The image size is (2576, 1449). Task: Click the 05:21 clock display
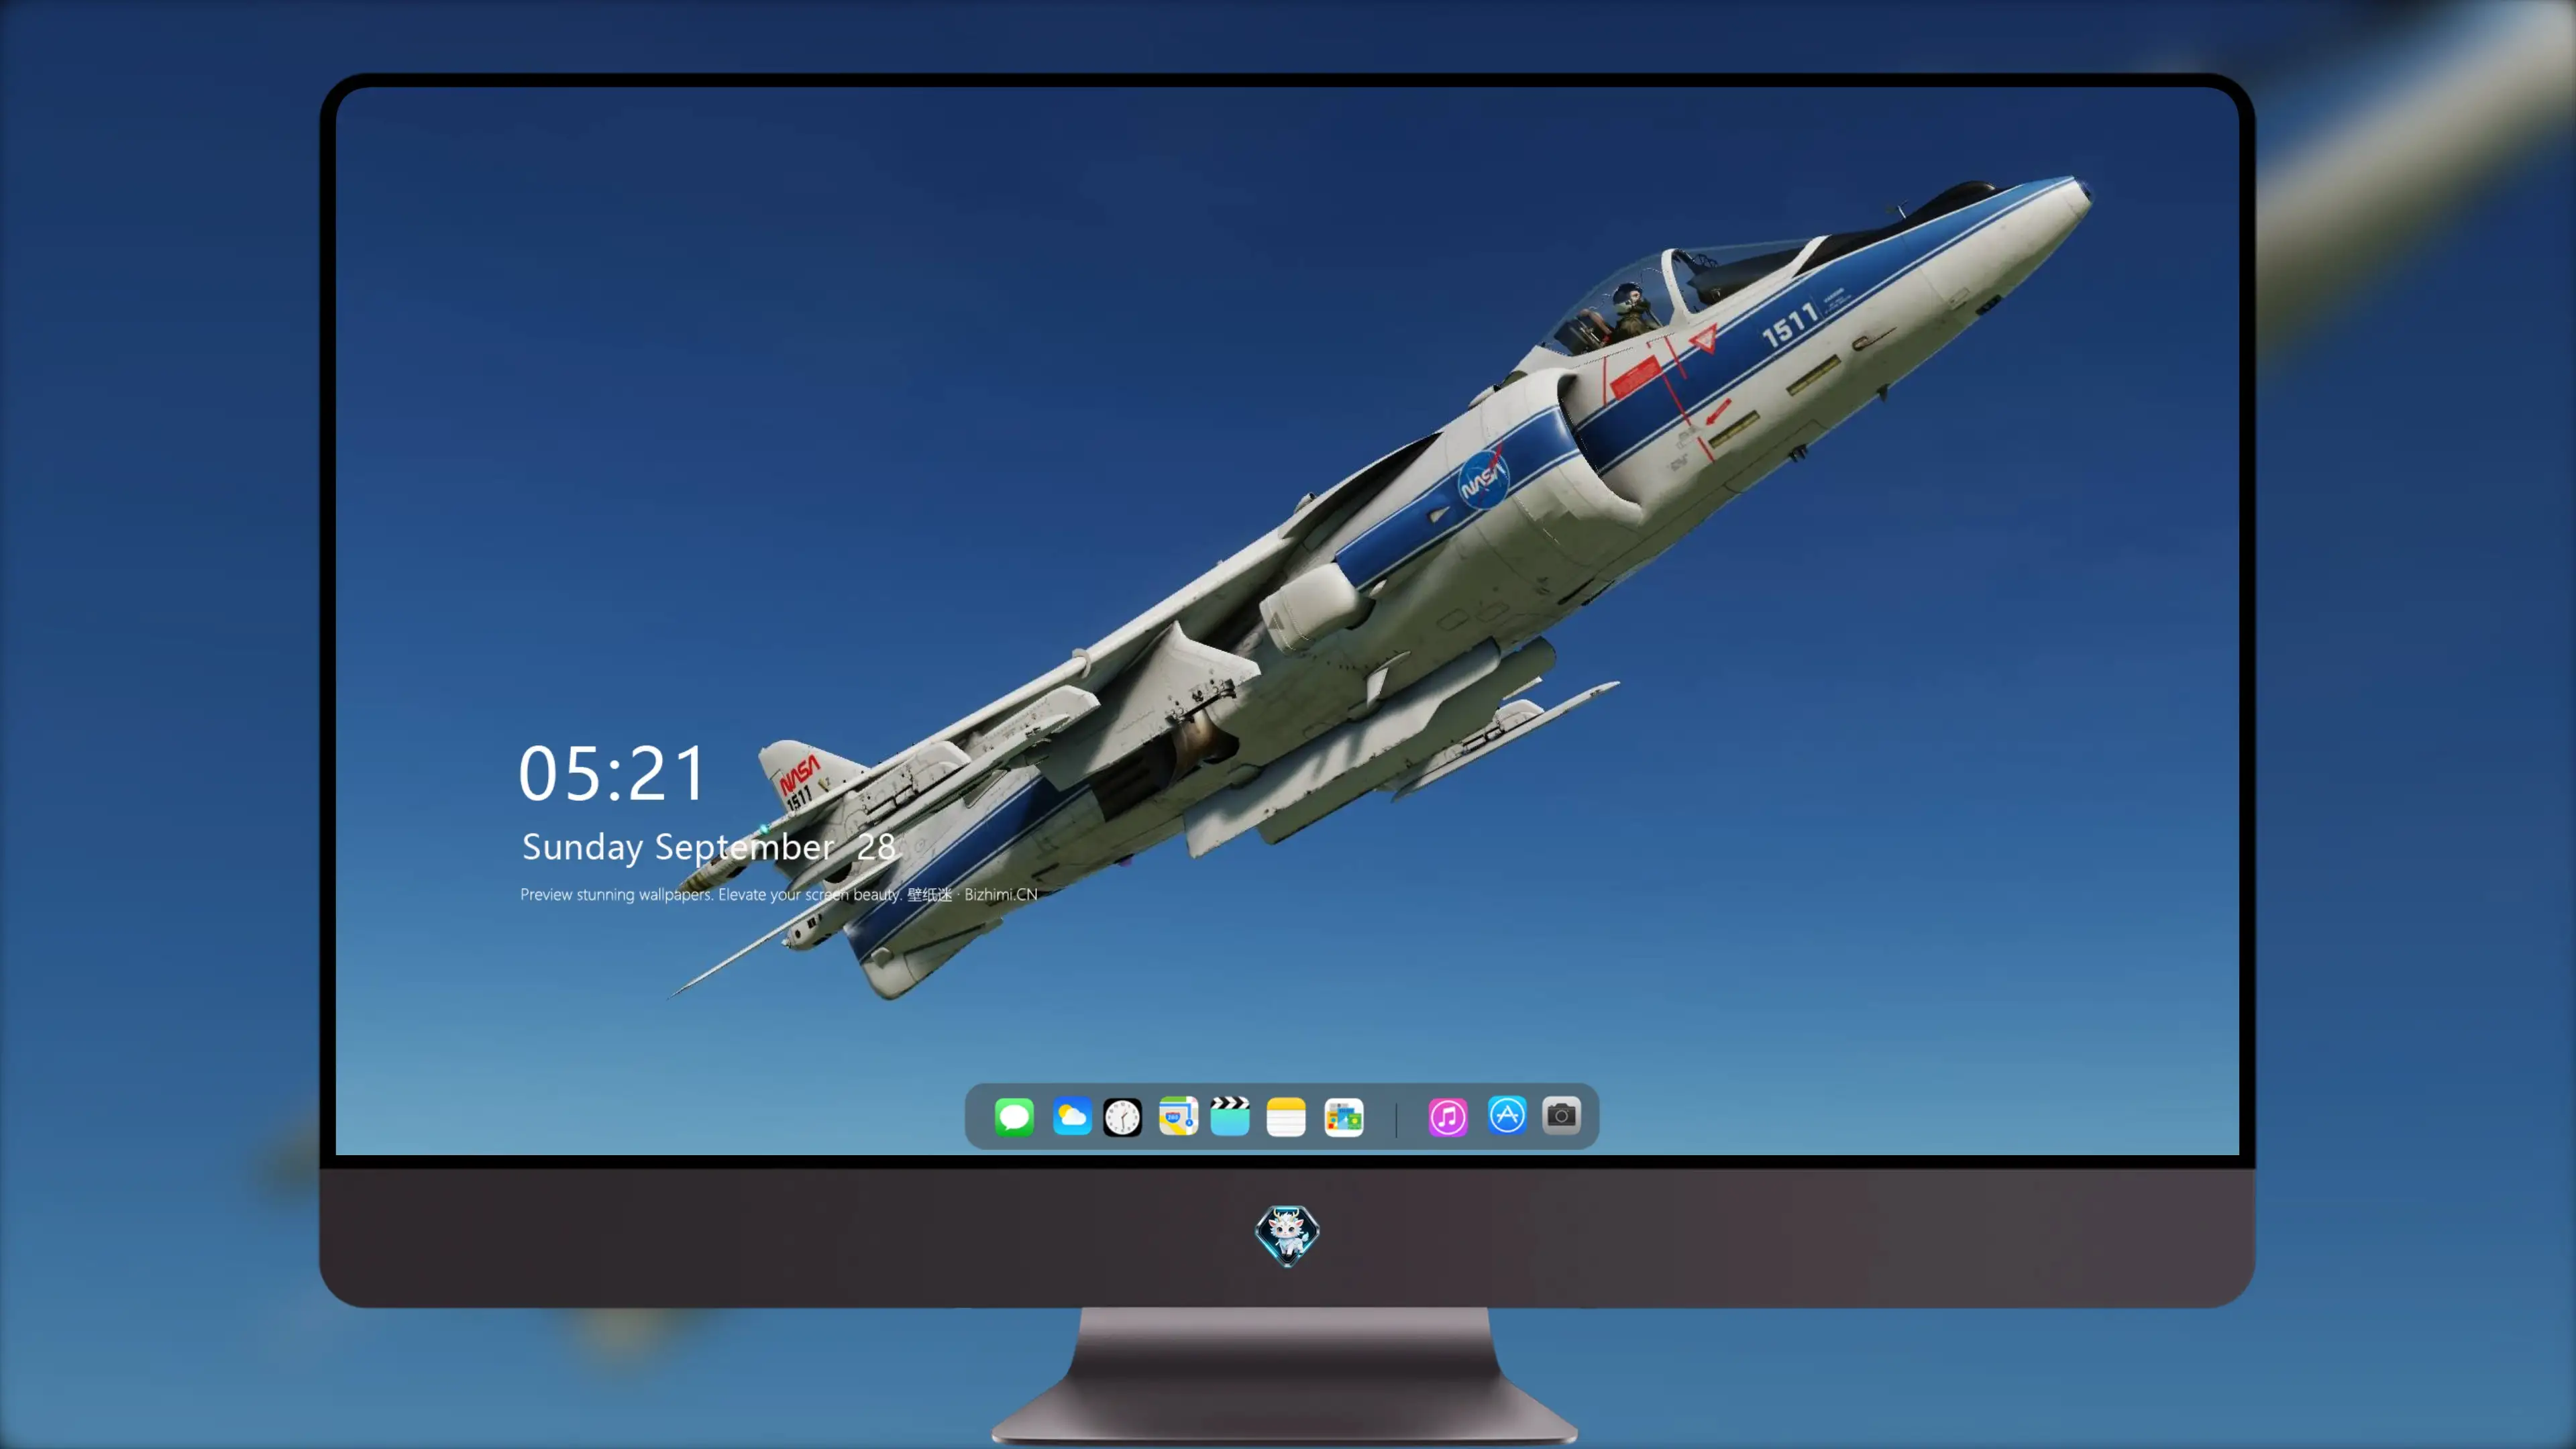click(612, 774)
